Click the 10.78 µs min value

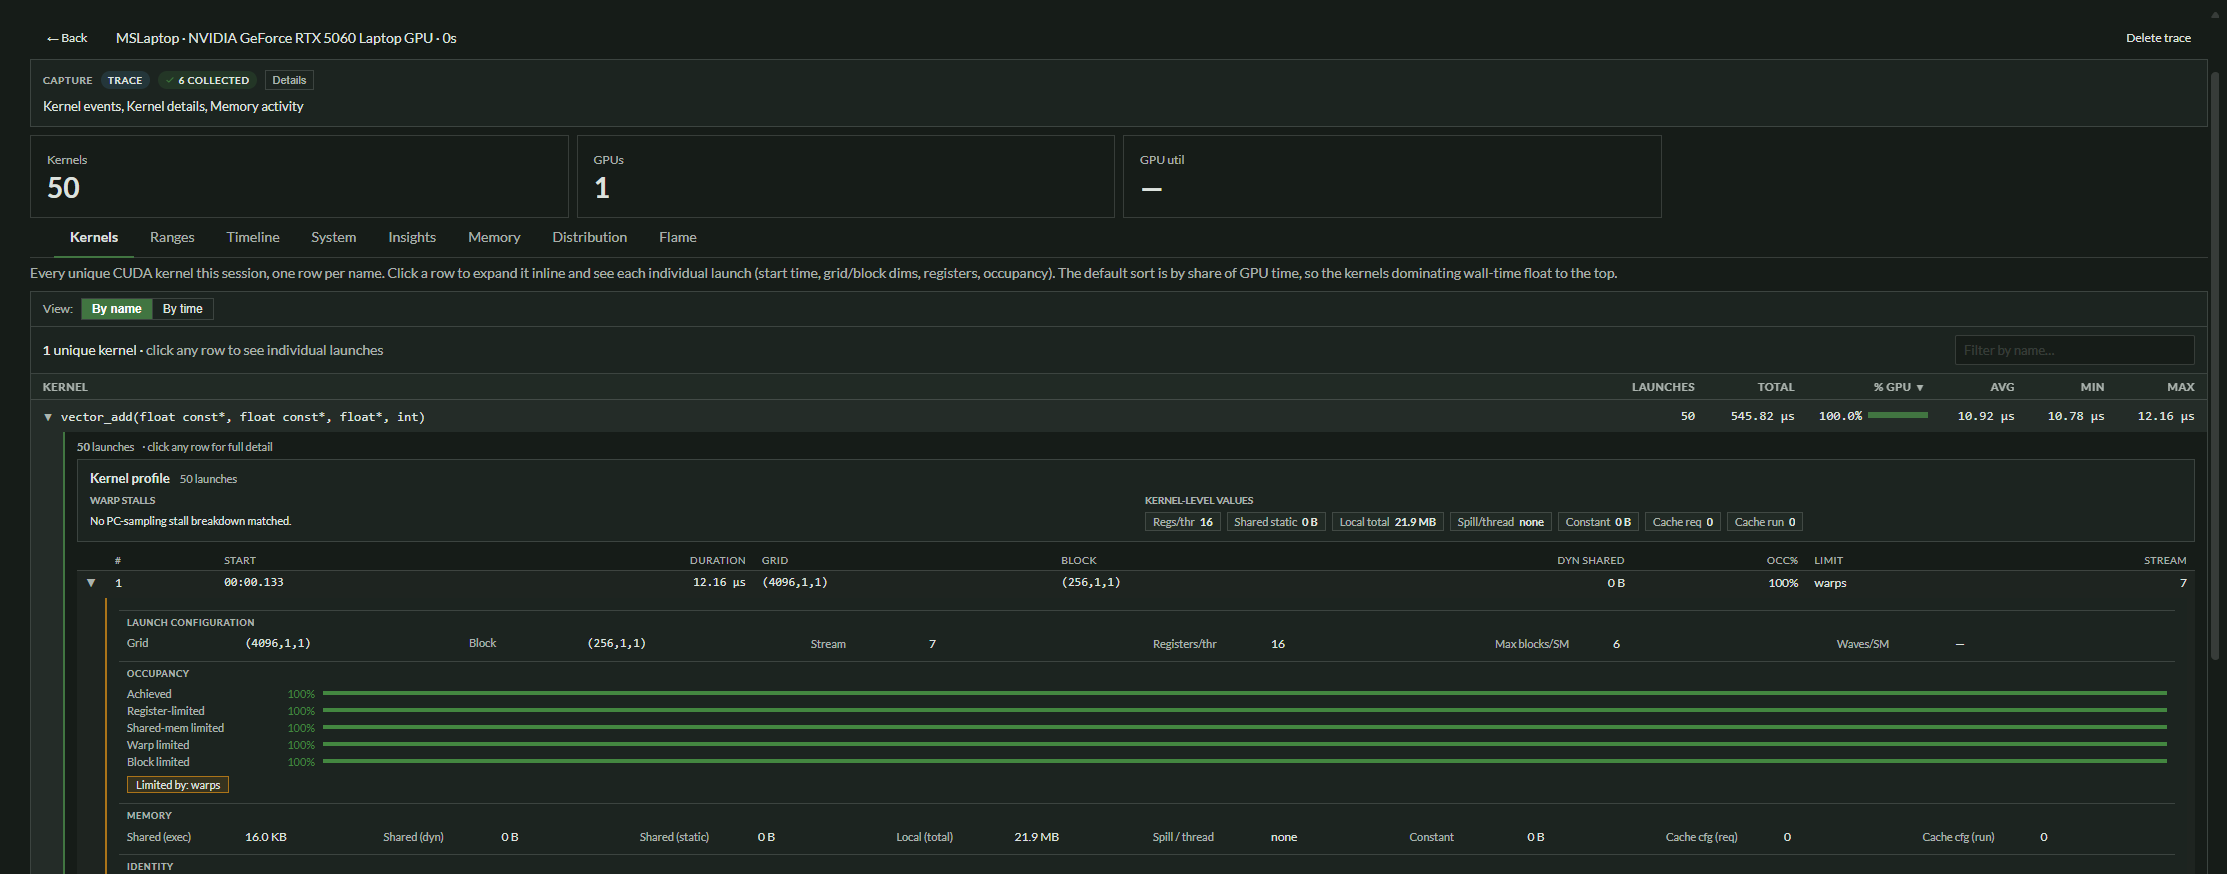click(x=2076, y=416)
